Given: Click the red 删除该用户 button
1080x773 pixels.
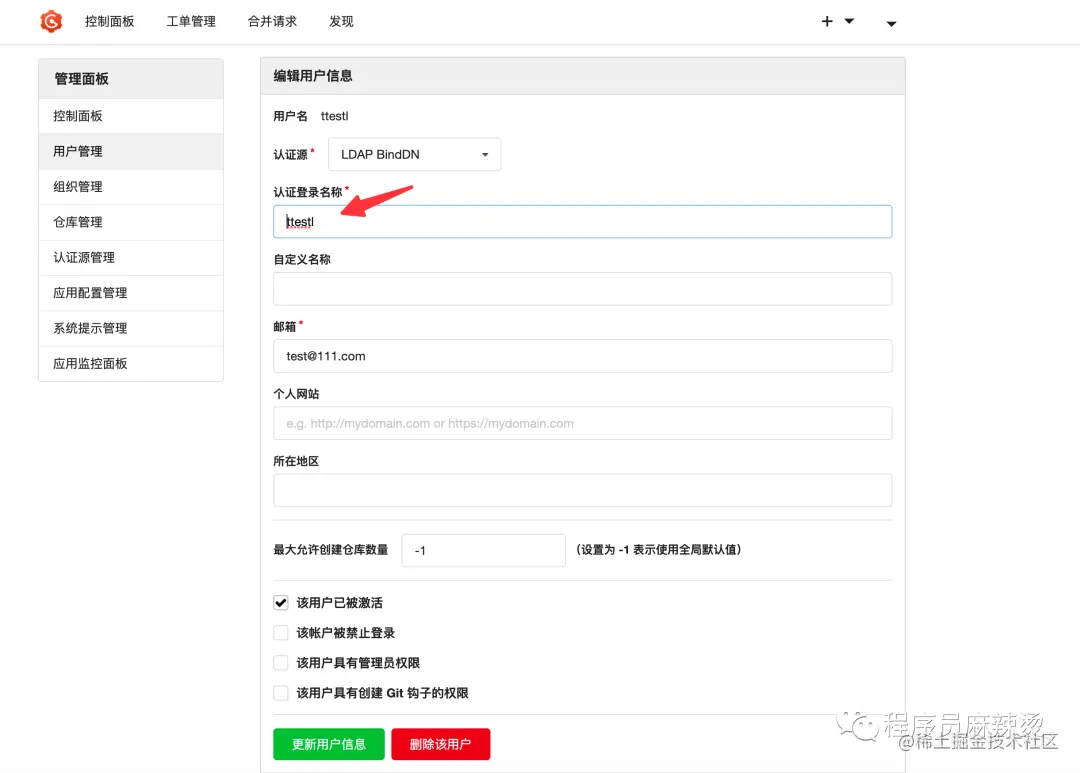Looking at the screenshot, I should (x=441, y=744).
